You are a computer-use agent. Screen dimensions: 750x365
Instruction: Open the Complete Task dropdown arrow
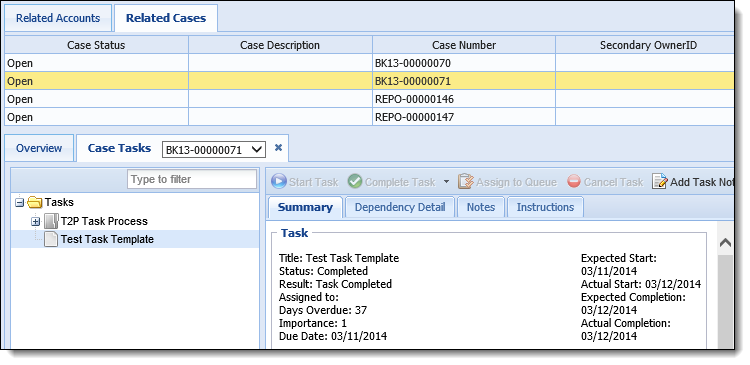(x=446, y=182)
